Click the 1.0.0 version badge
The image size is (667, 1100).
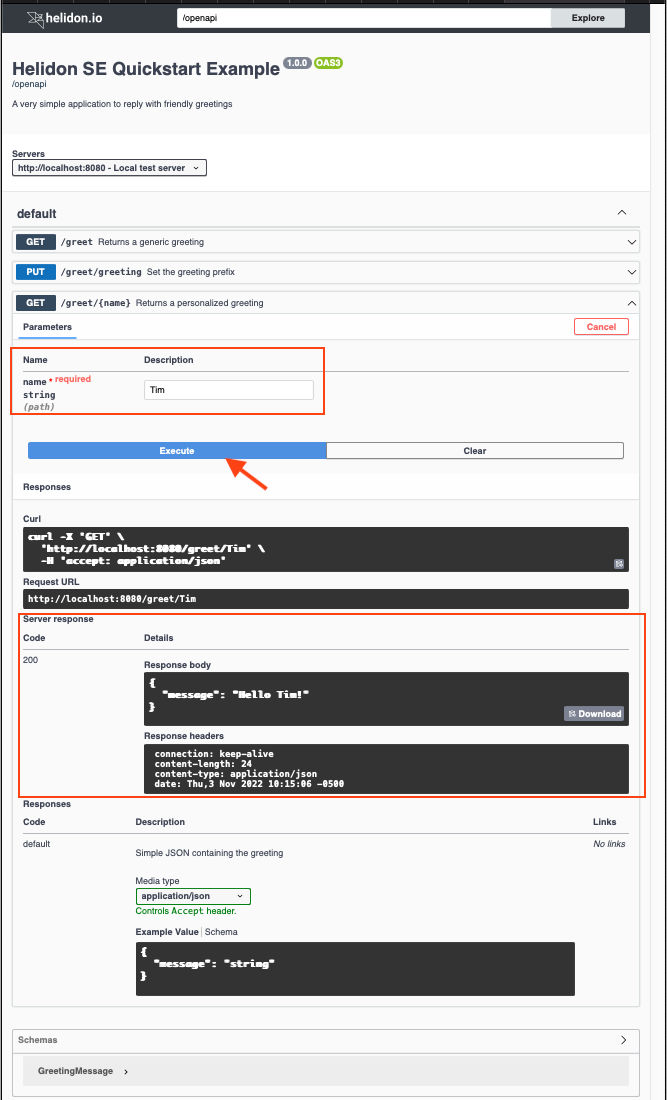[297, 63]
